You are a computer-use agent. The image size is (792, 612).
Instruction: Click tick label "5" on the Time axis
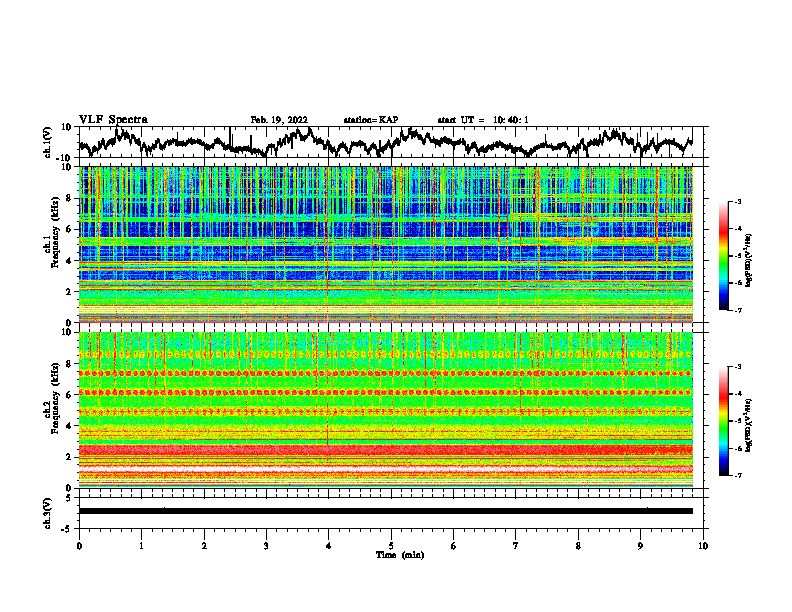pyautogui.click(x=391, y=546)
